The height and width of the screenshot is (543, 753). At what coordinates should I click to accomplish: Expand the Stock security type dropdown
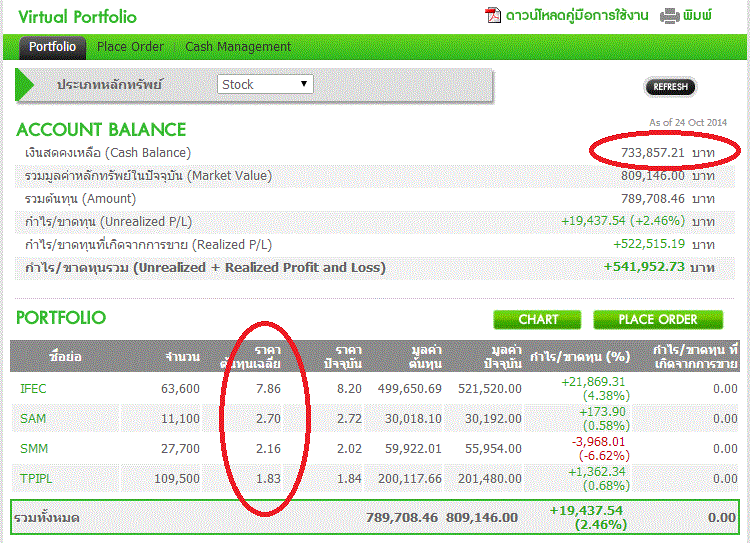point(265,84)
